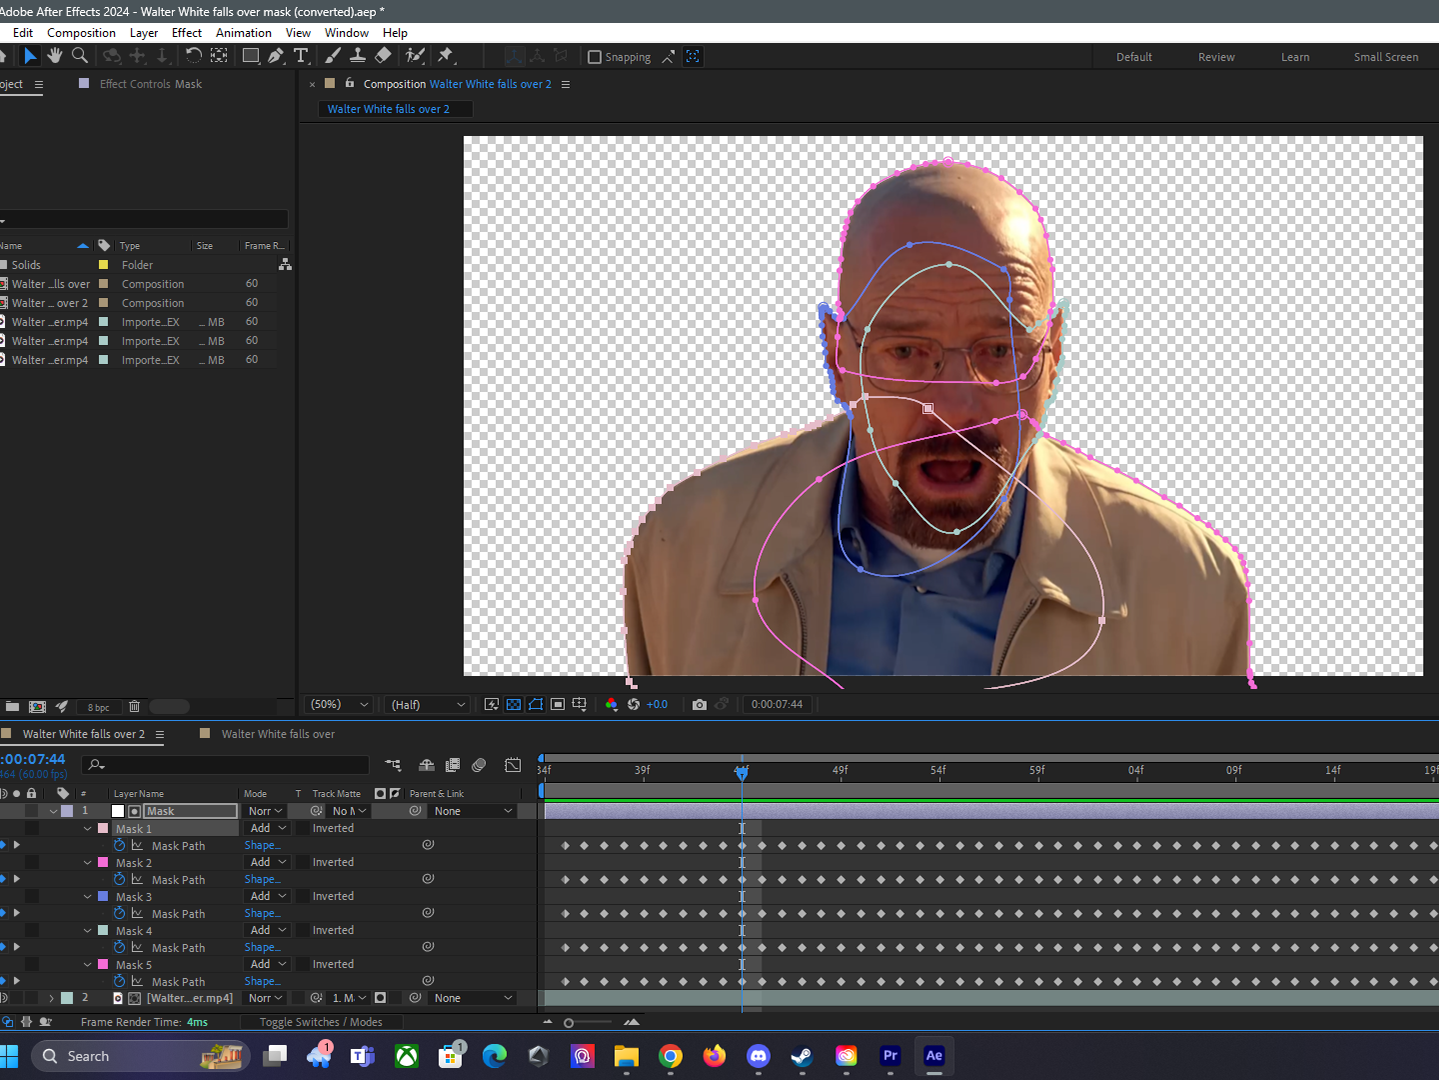Select the Rotation tool
Screen dimensions: 1439x1080
(193, 56)
